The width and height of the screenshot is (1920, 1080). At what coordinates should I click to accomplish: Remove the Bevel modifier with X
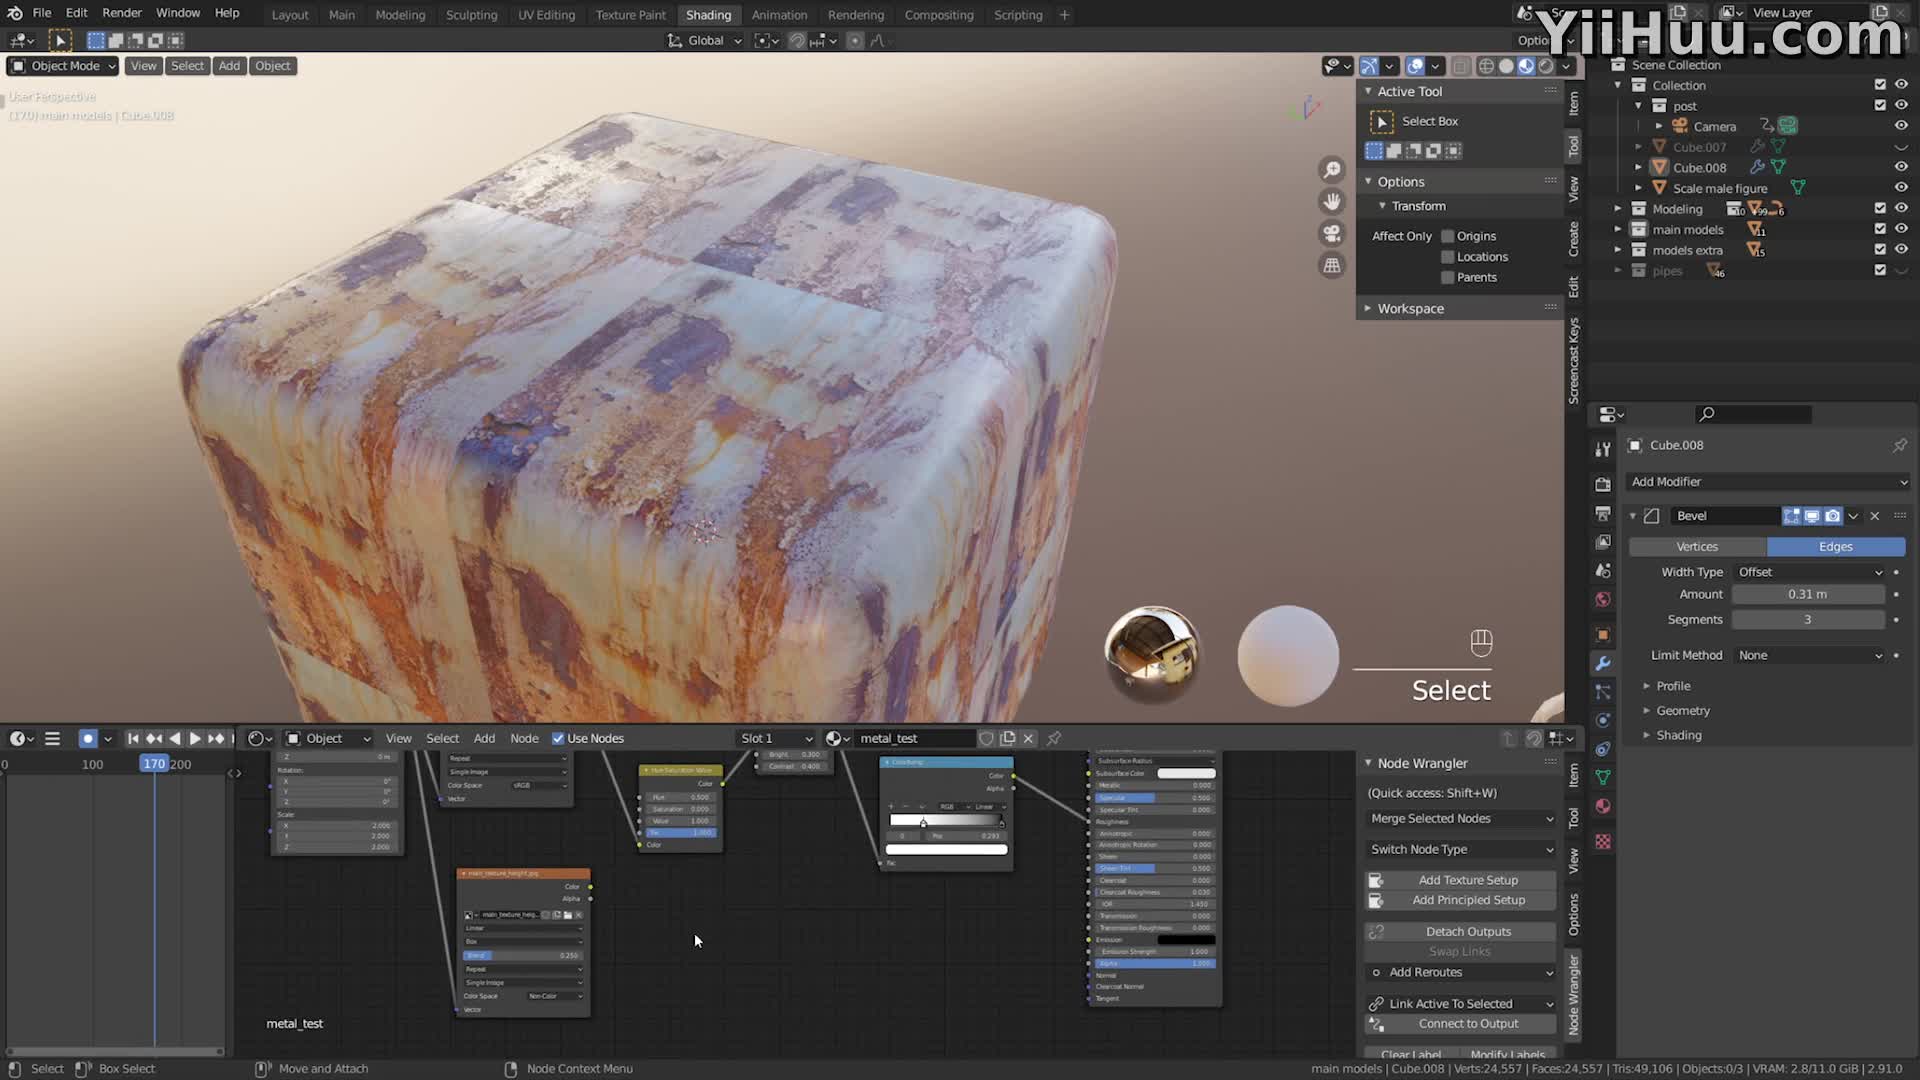pyautogui.click(x=1875, y=516)
